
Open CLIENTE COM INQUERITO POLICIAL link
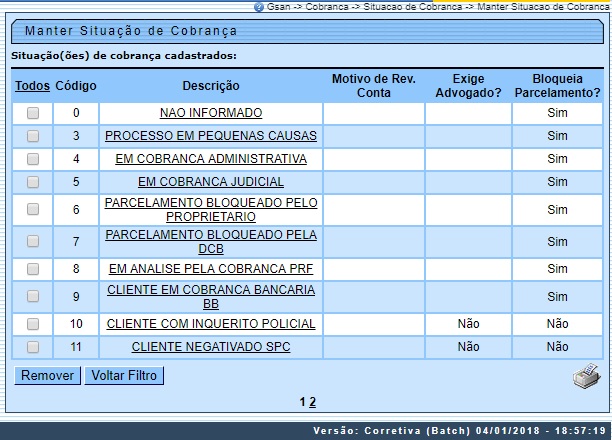pyautogui.click(x=211, y=324)
